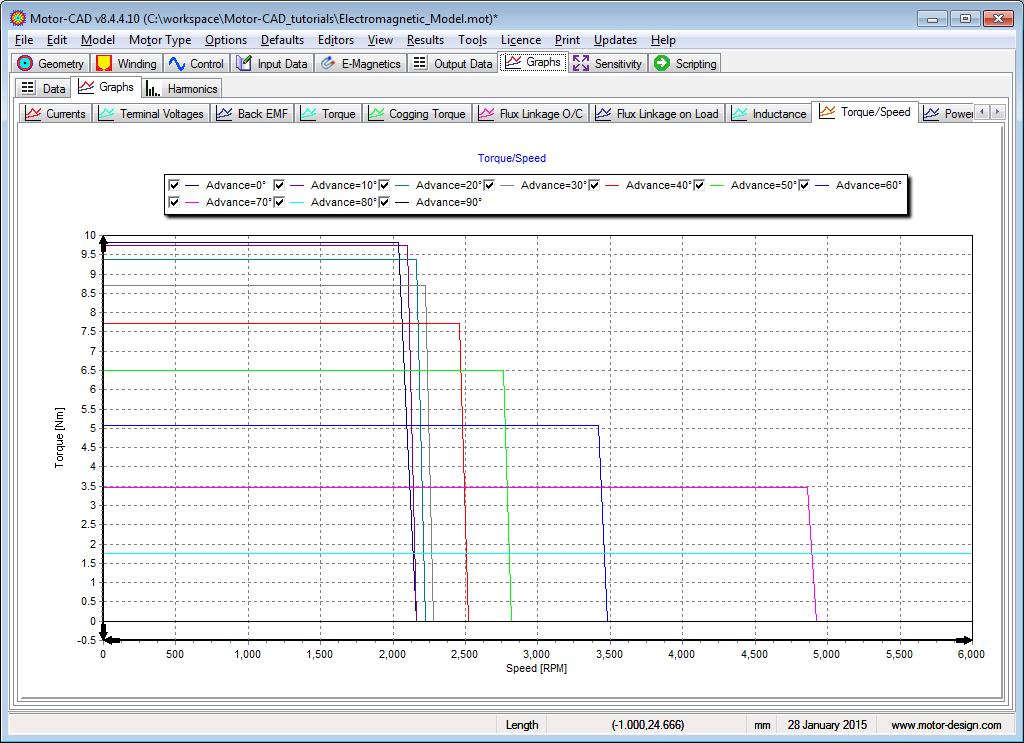This screenshot has width=1024, height=743.
Task: Switch to the Winding tab
Action: click(x=127, y=64)
